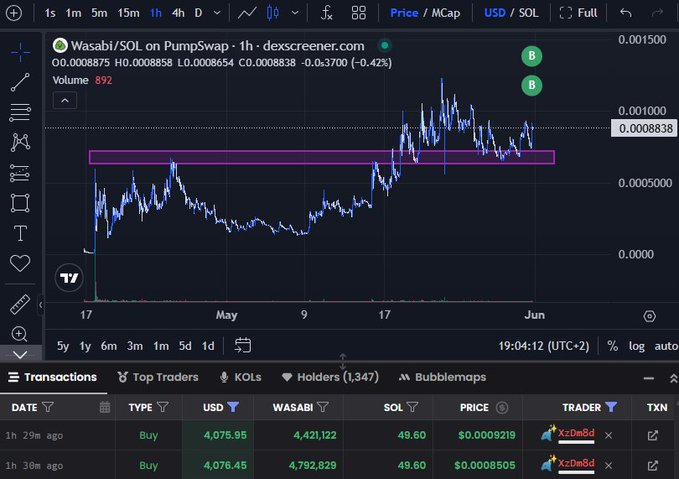
Task: Click the undo arrow
Action: coord(626,13)
